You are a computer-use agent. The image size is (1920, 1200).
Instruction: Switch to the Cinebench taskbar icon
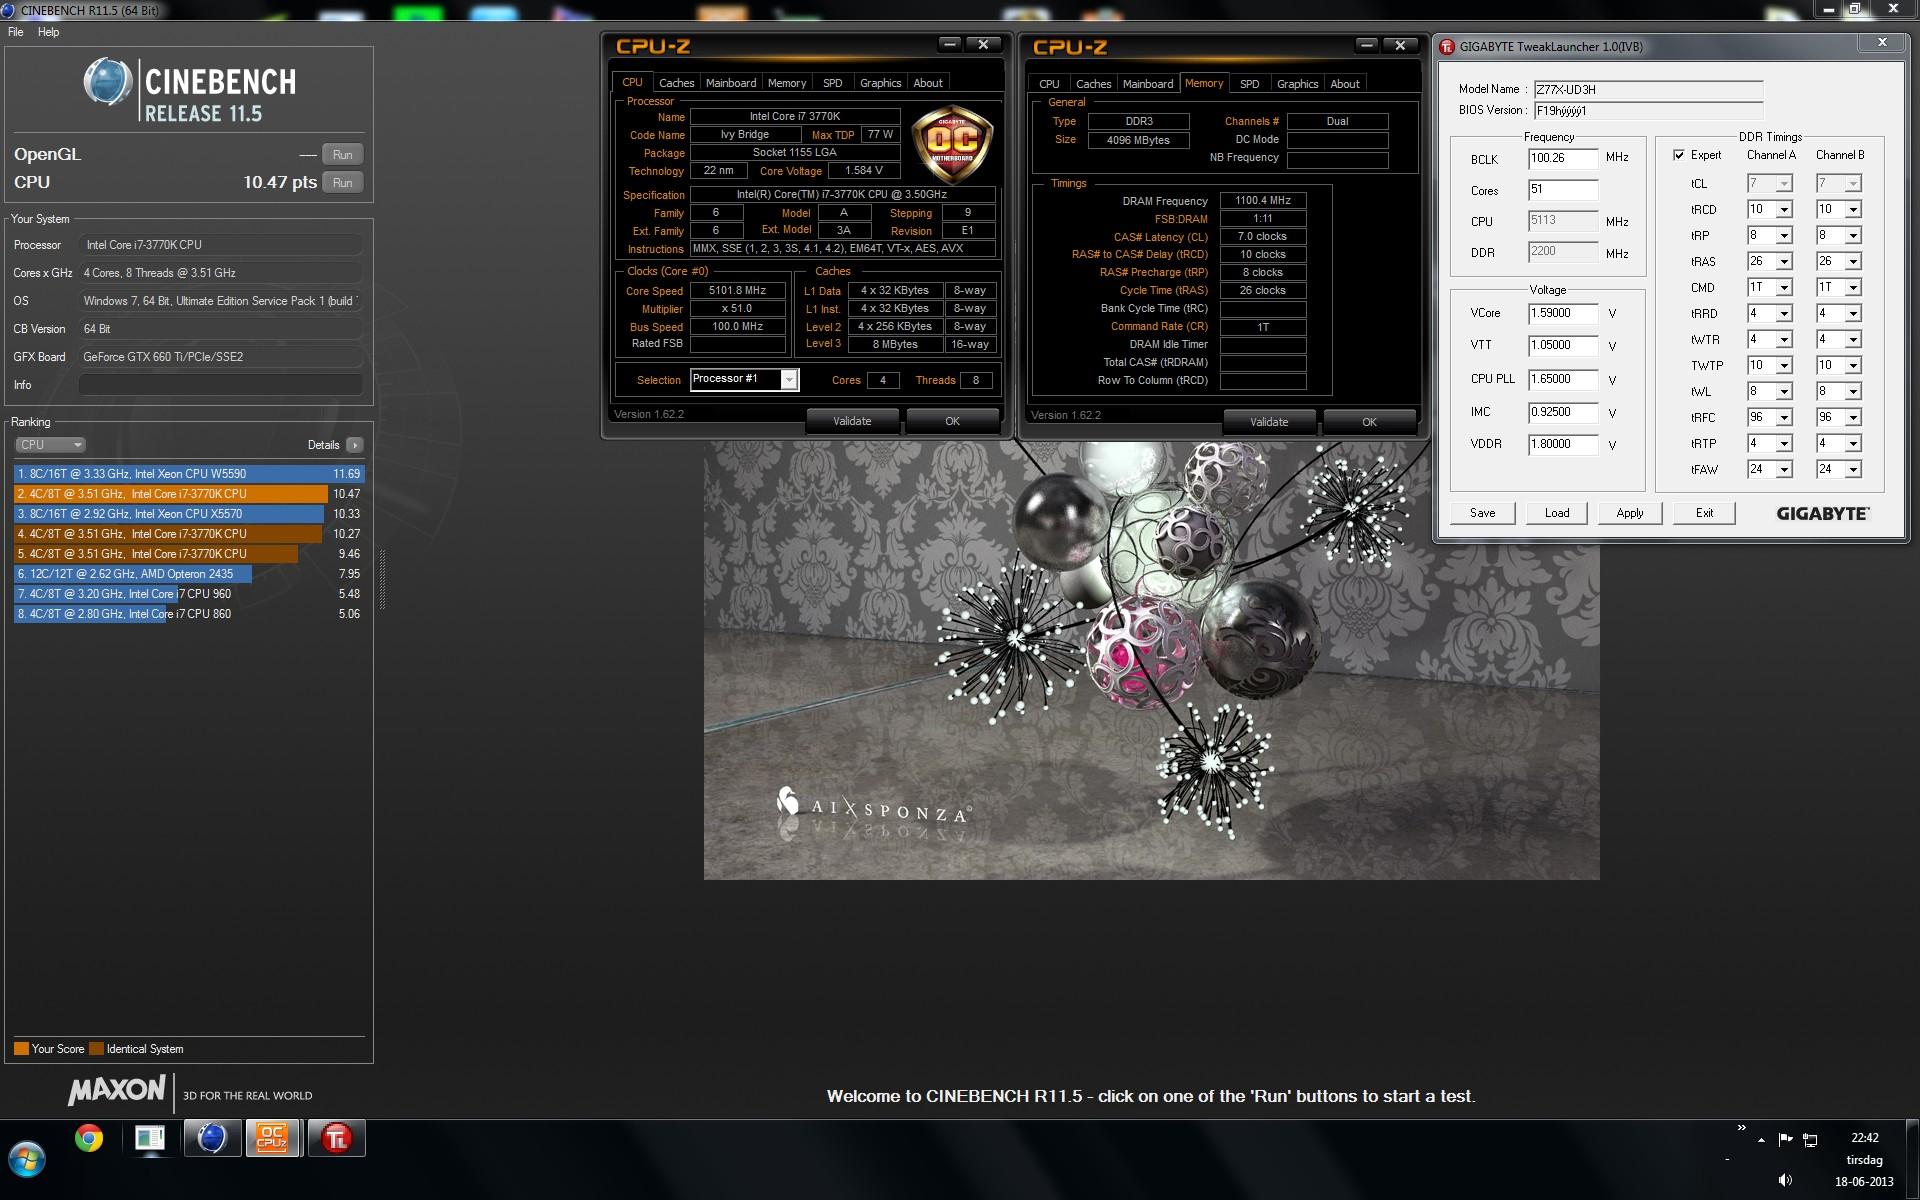point(212,1139)
